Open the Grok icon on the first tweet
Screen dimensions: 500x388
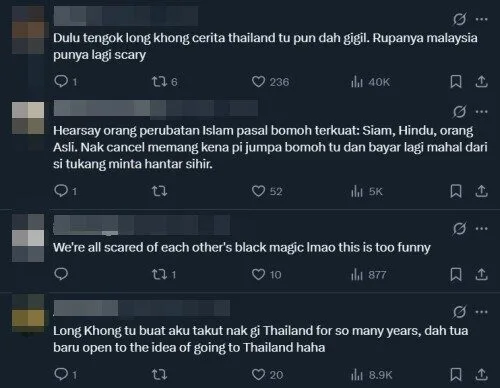(x=459, y=19)
